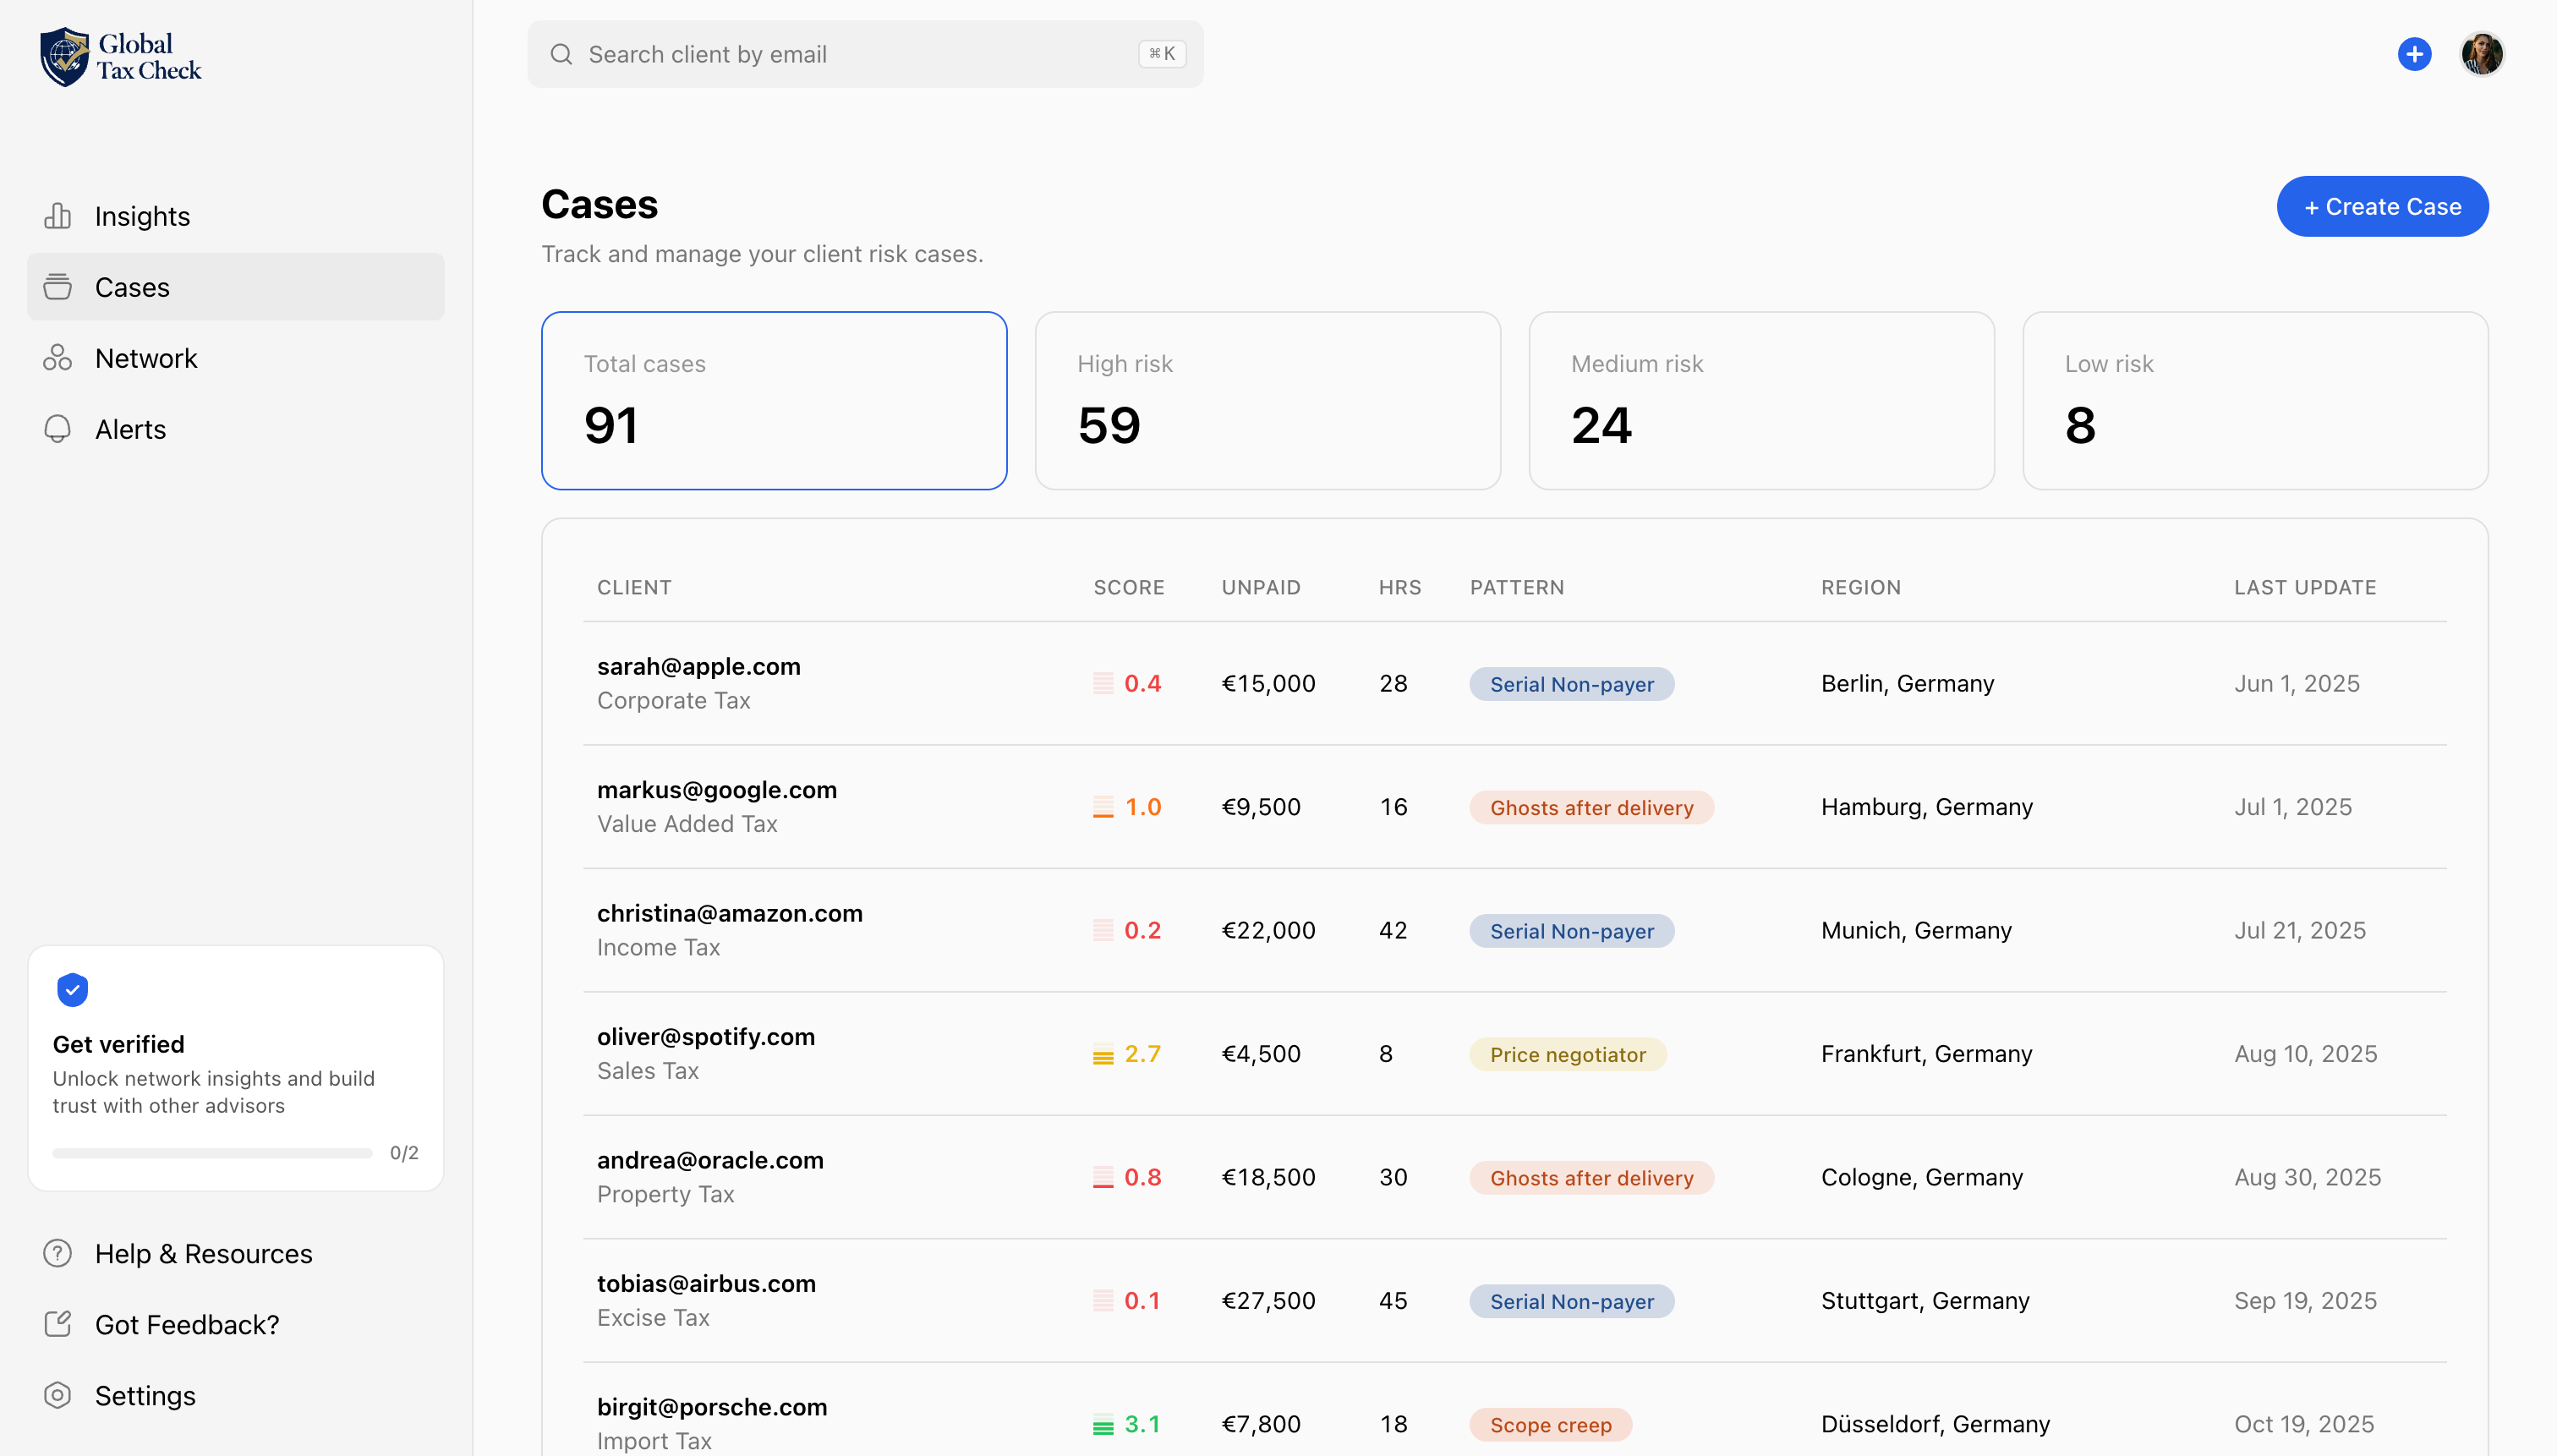Open sarah@apple.com case
The width and height of the screenshot is (2557, 1456).
[x=1515, y=683]
